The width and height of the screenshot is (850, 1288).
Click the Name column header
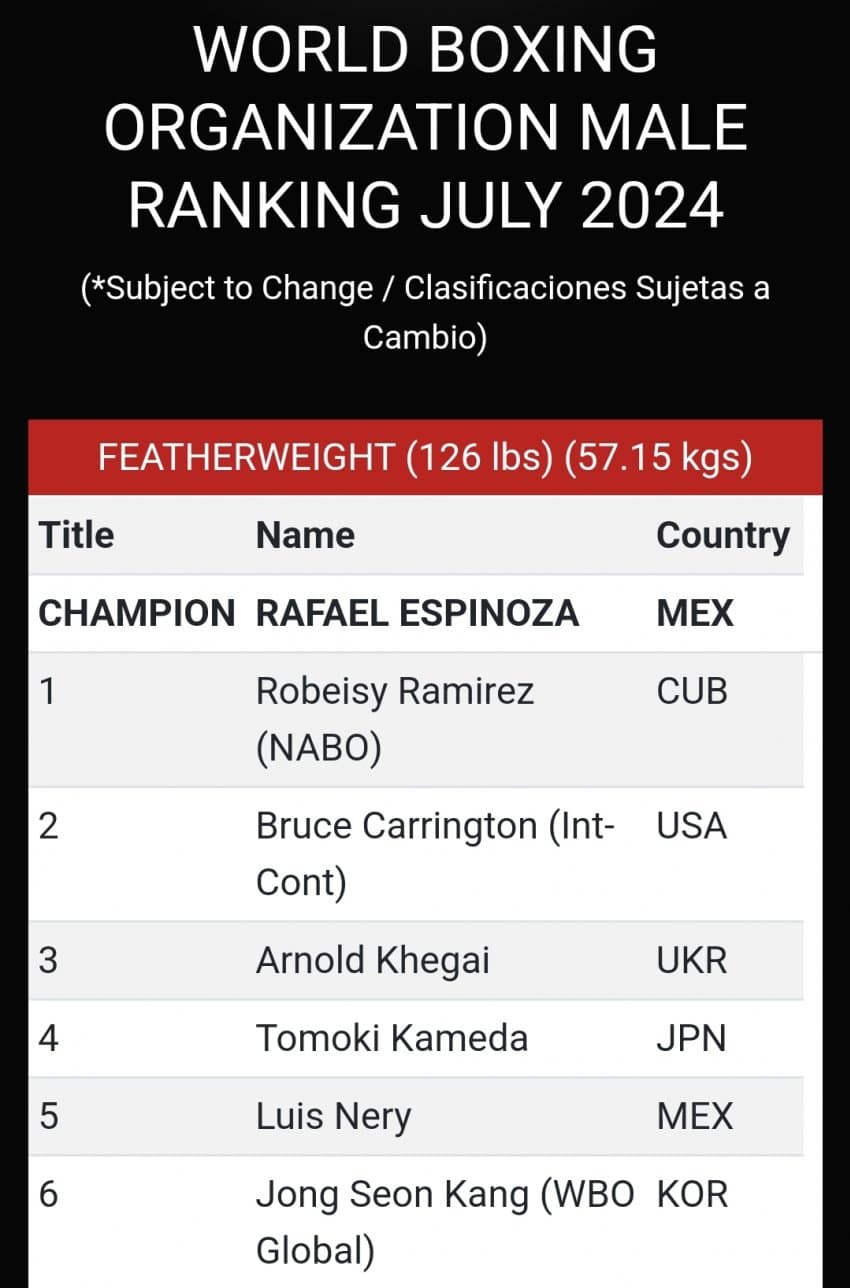305,535
